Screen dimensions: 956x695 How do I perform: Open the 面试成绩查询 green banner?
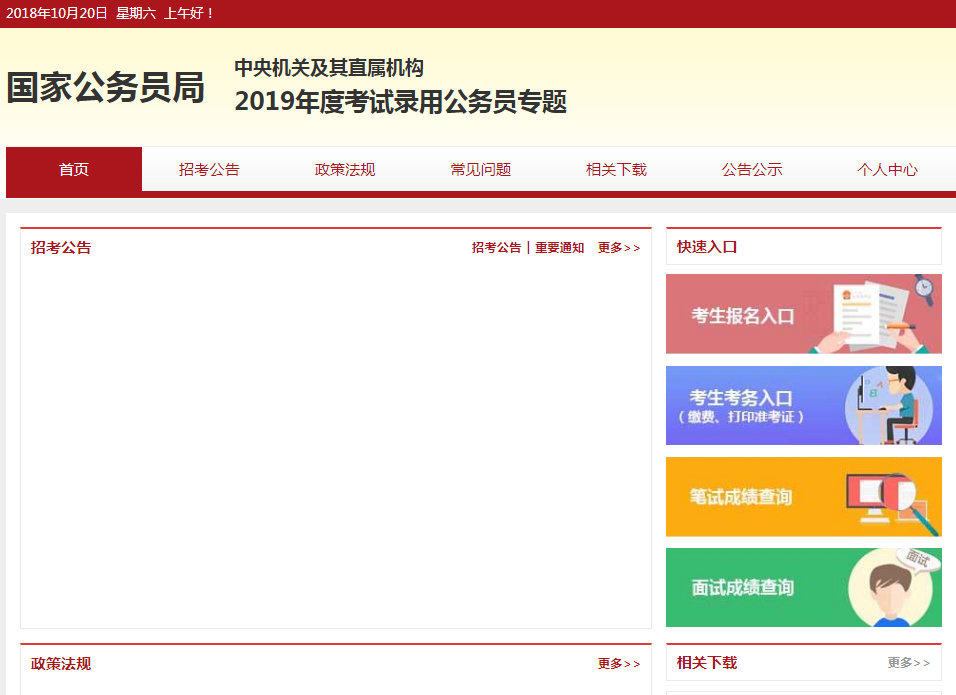(x=804, y=587)
